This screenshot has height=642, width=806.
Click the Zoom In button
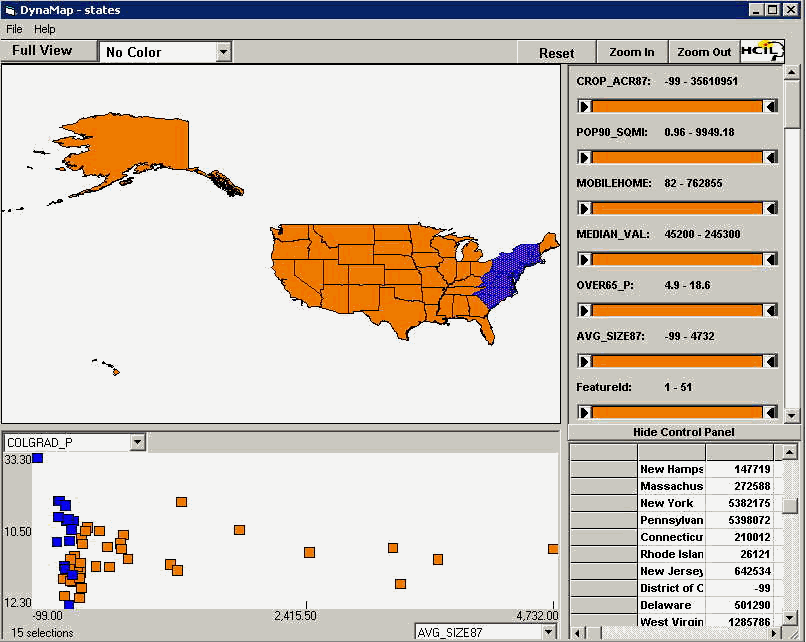click(x=632, y=52)
